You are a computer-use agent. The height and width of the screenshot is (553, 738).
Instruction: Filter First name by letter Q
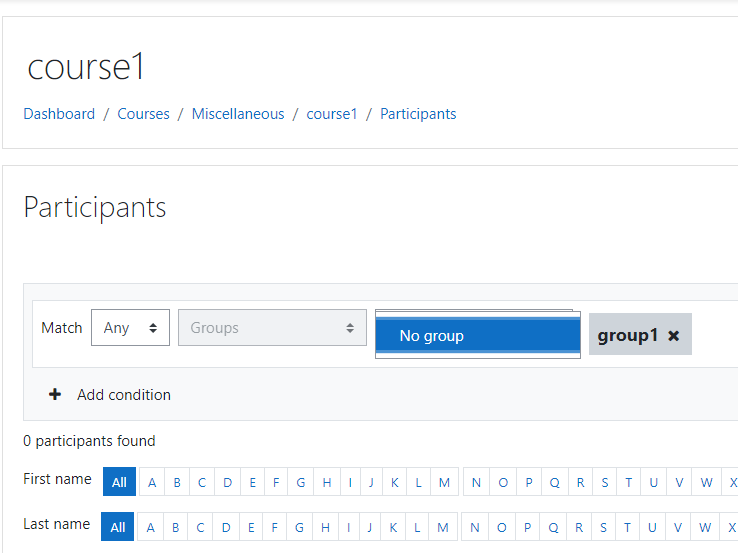(x=554, y=482)
